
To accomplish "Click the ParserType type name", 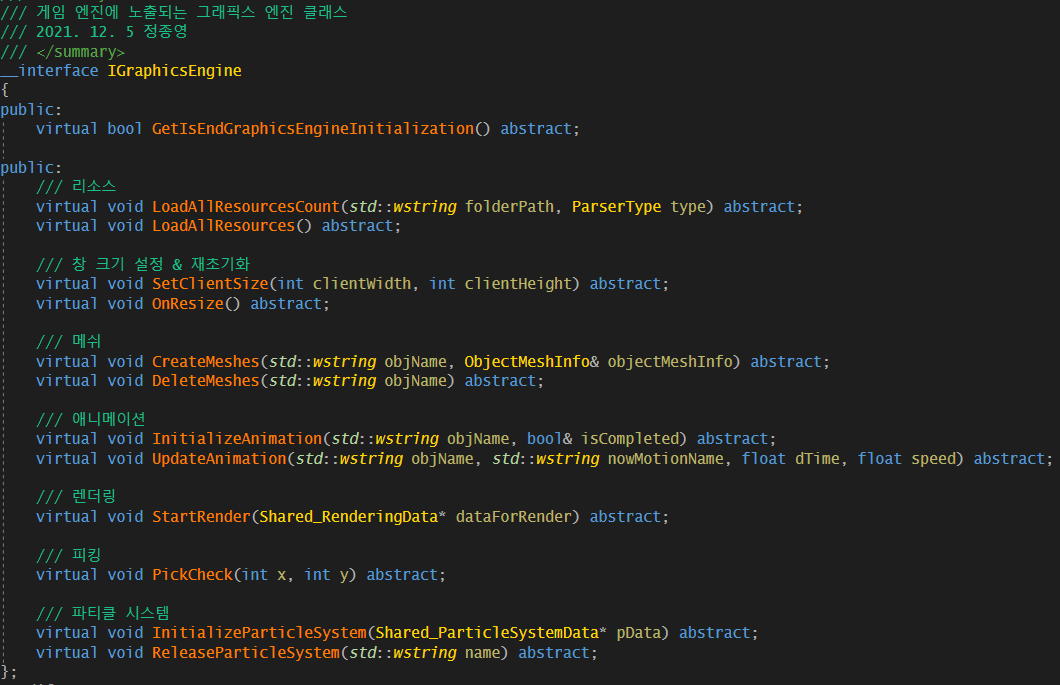I will pos(617,206).
